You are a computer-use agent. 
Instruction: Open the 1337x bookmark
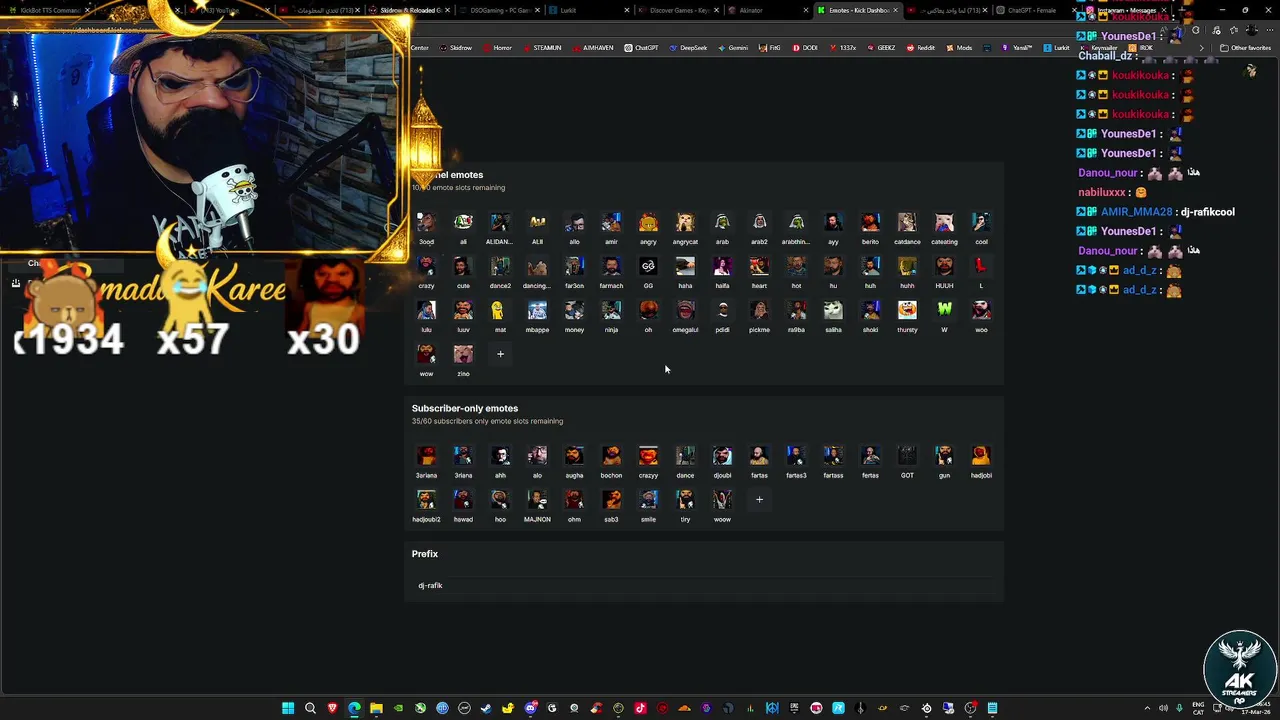click(x=842, y=48)
